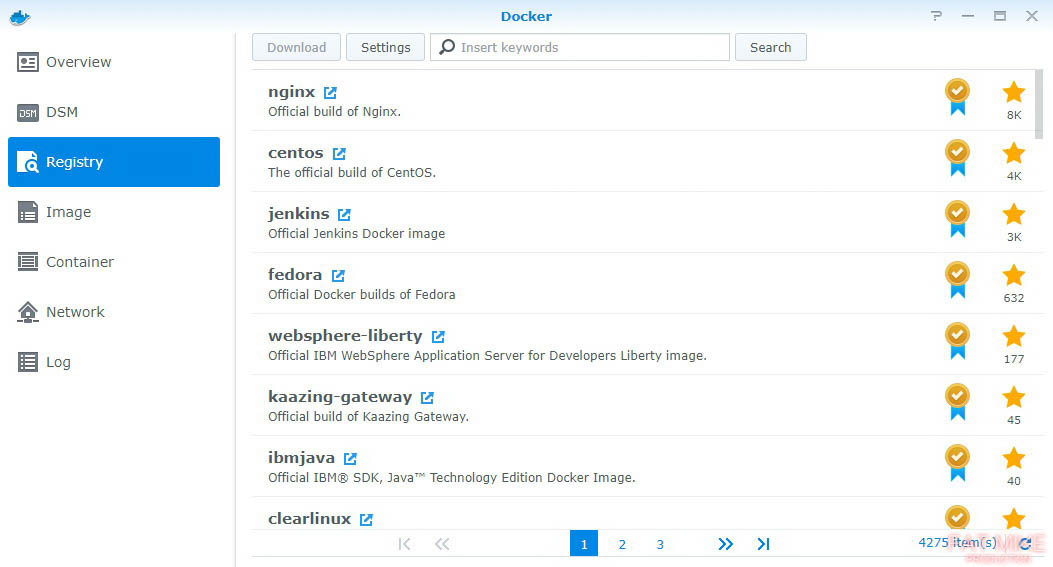Open fedora external link icon

pyautogui.click(x=338, y=275)
